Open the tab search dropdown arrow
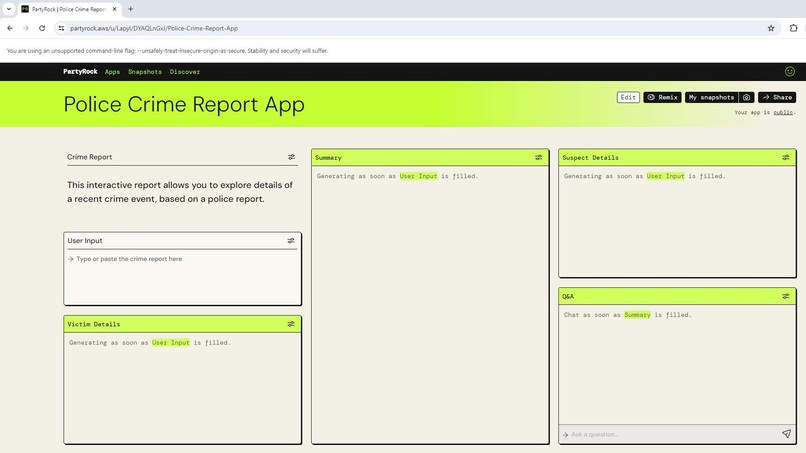Viewport: 806px width, 453px height. click(9, 9)
